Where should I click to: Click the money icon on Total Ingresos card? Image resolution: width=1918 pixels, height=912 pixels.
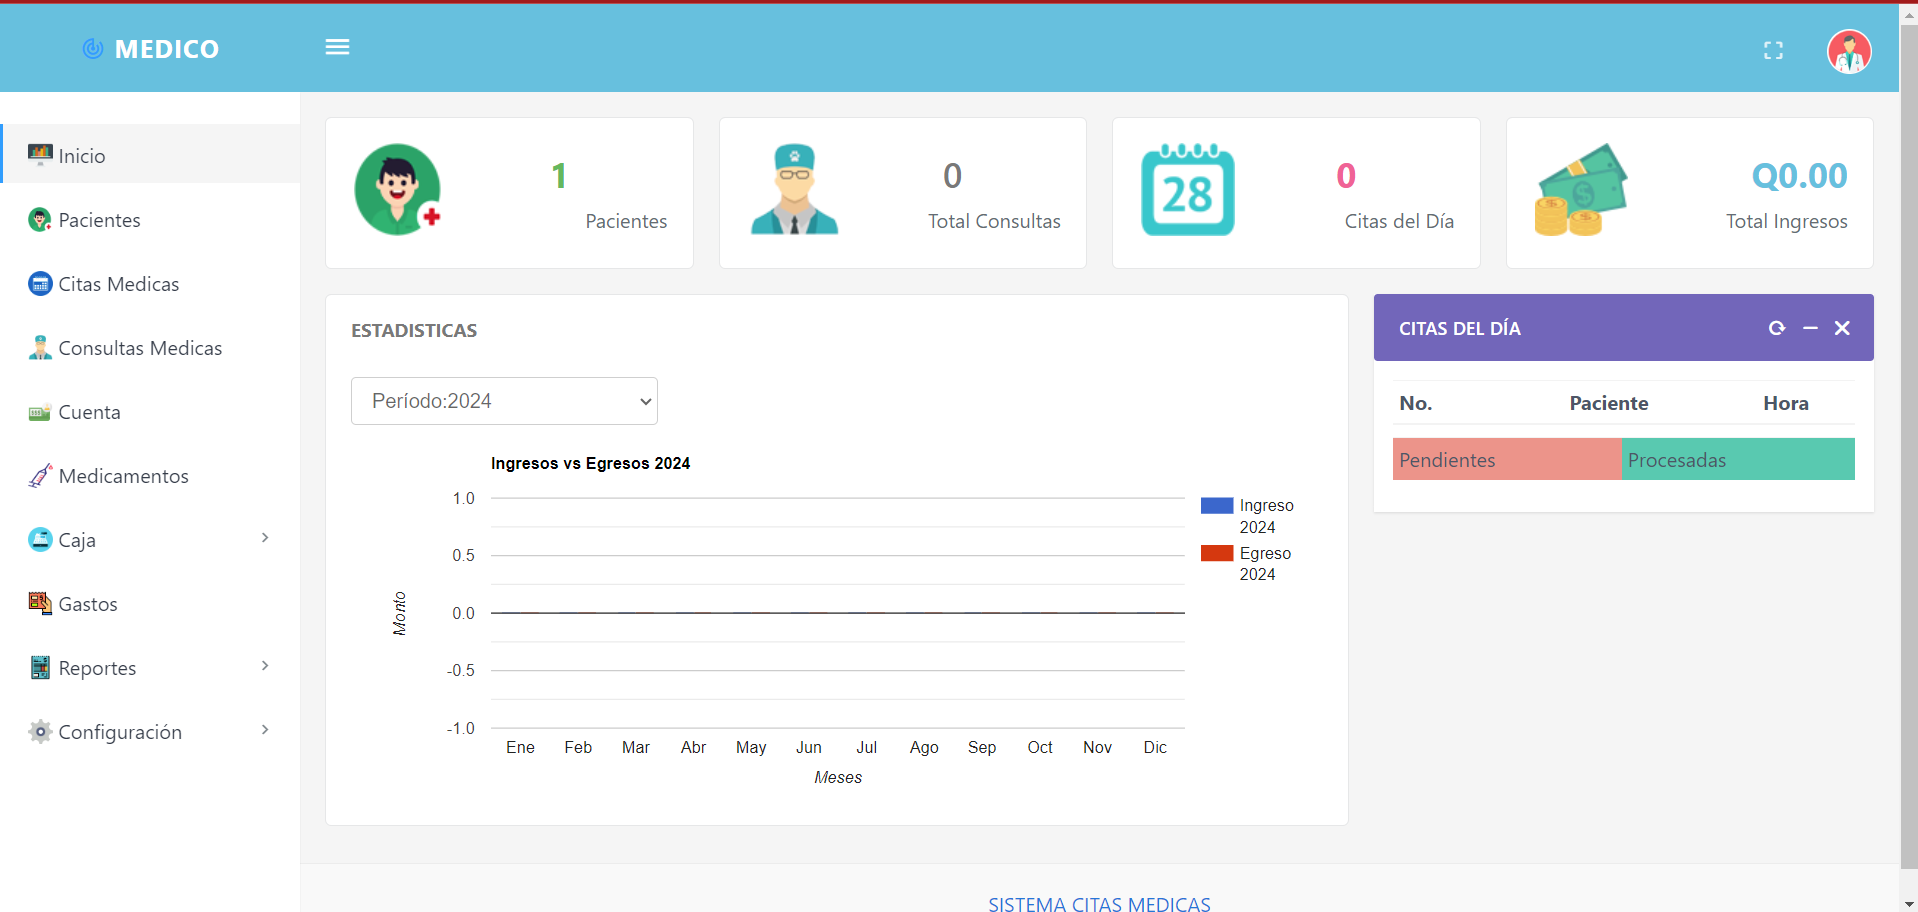(x=1580, y=190)
